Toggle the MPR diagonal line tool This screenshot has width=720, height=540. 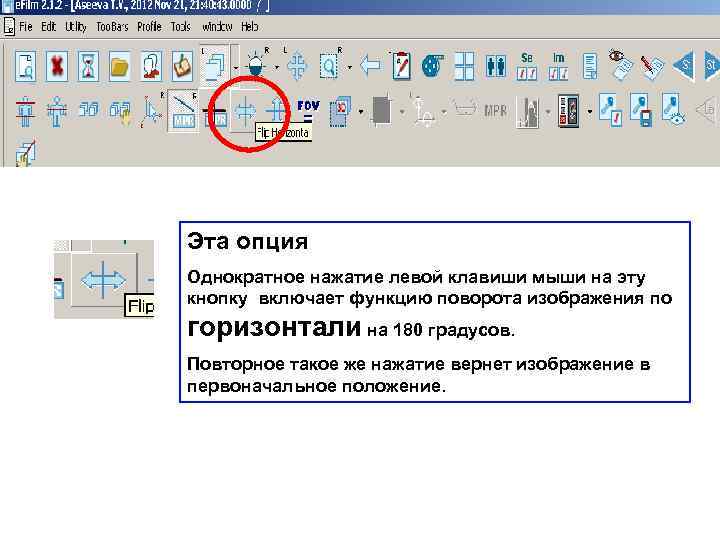183,112
